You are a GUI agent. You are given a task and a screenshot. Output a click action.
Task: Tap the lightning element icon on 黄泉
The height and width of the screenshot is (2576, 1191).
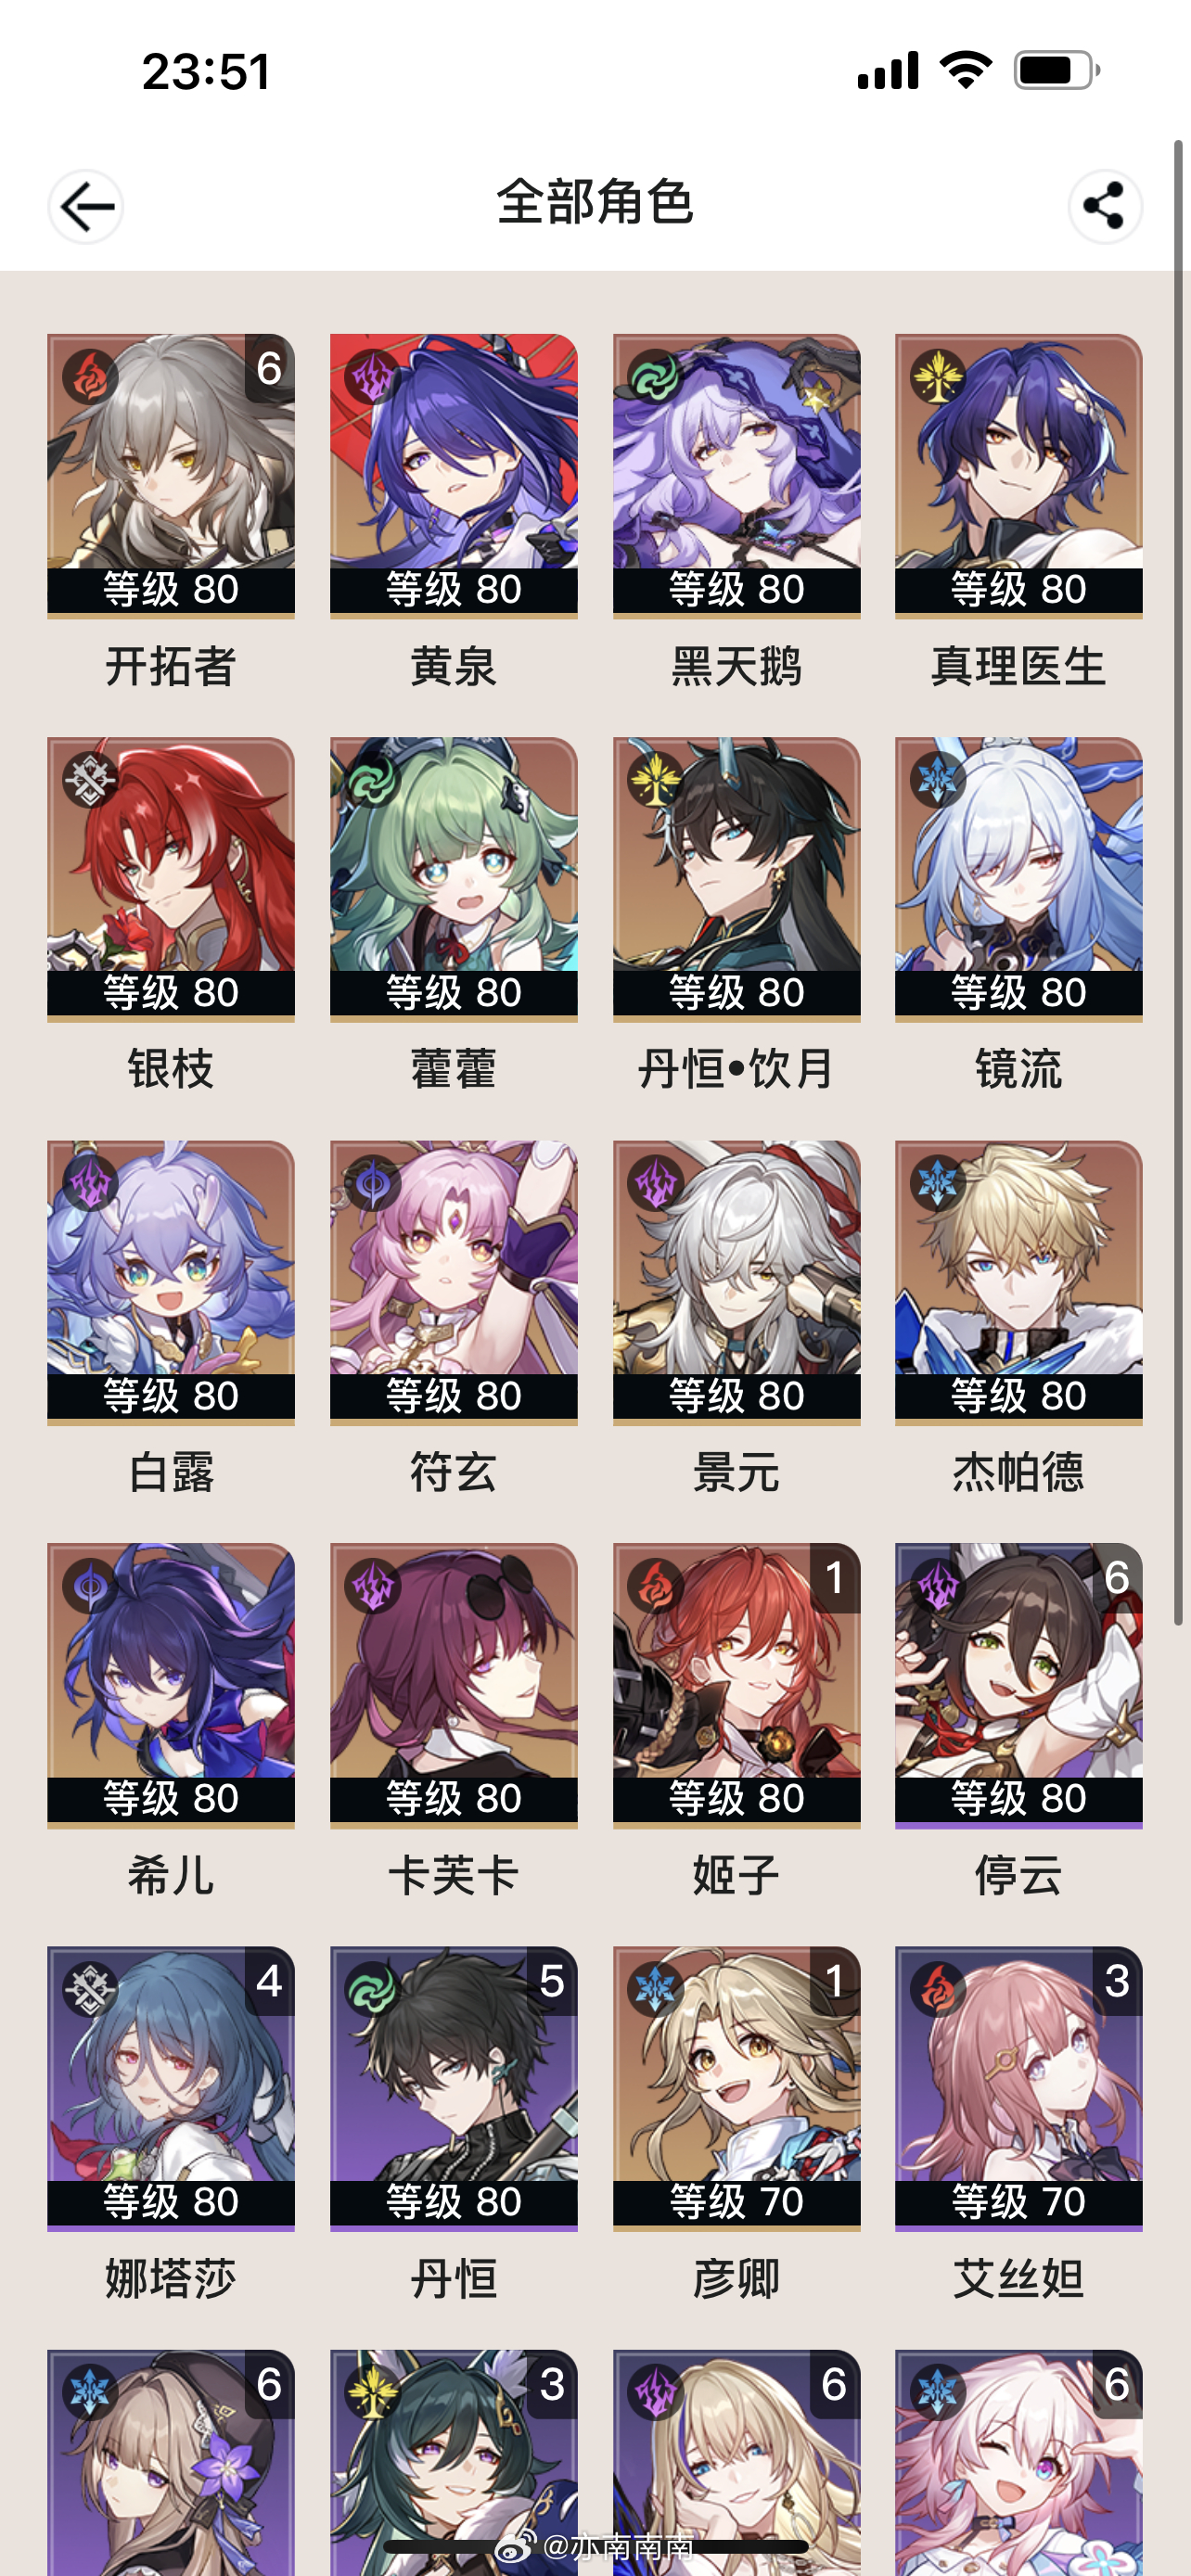click(372, 376)
